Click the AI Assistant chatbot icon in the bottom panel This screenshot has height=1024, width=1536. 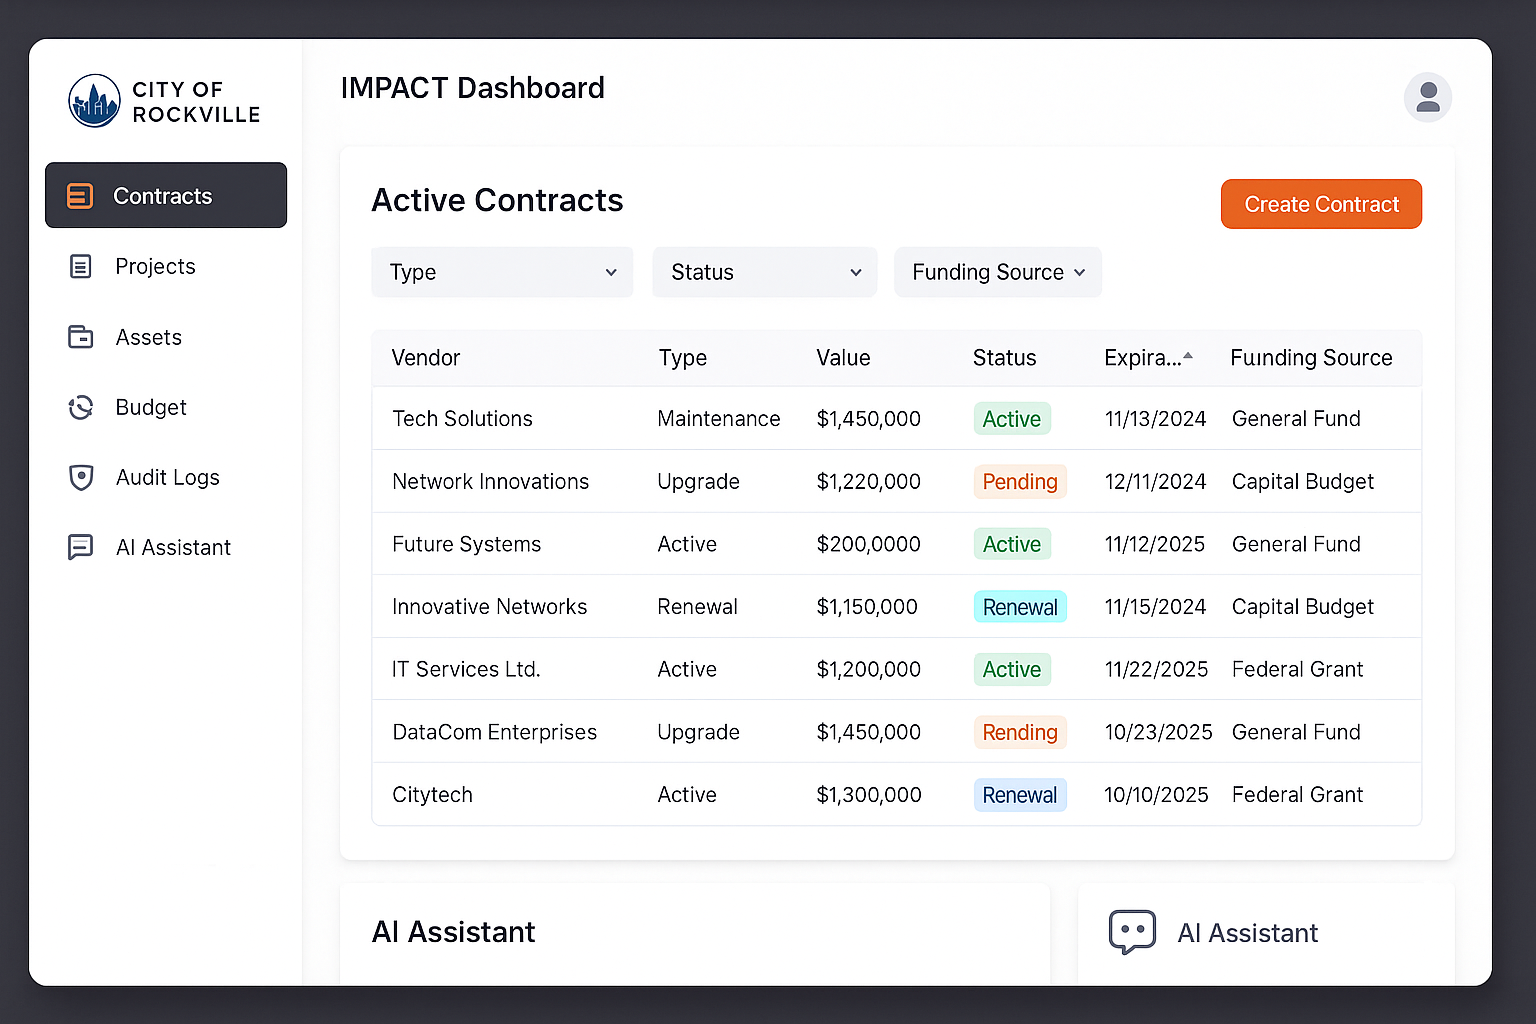[x=1132, y=932]
